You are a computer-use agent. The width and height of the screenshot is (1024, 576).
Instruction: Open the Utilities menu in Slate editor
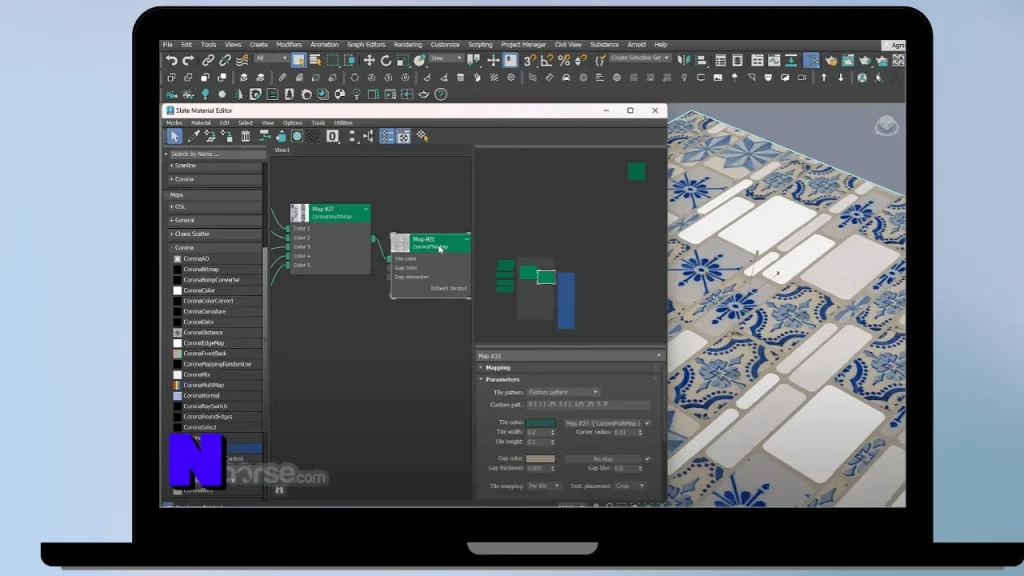(343, 123)
